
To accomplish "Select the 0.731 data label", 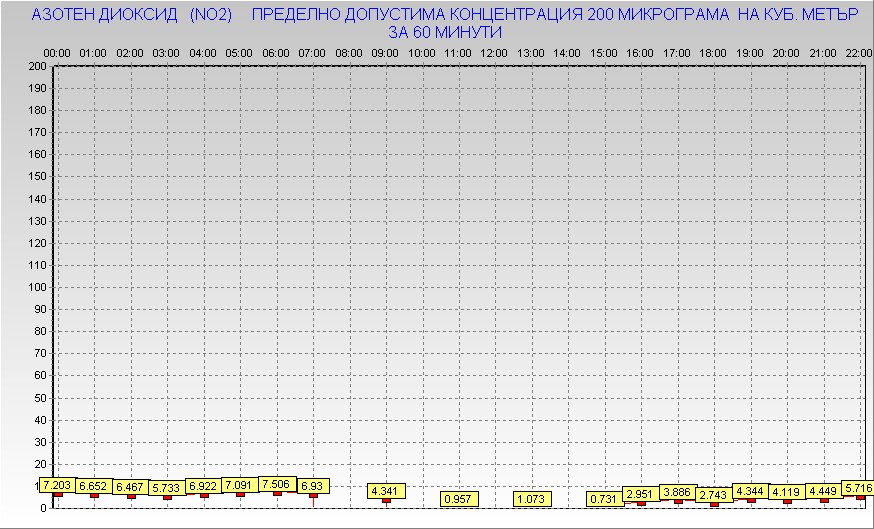I will pos(604,499).
